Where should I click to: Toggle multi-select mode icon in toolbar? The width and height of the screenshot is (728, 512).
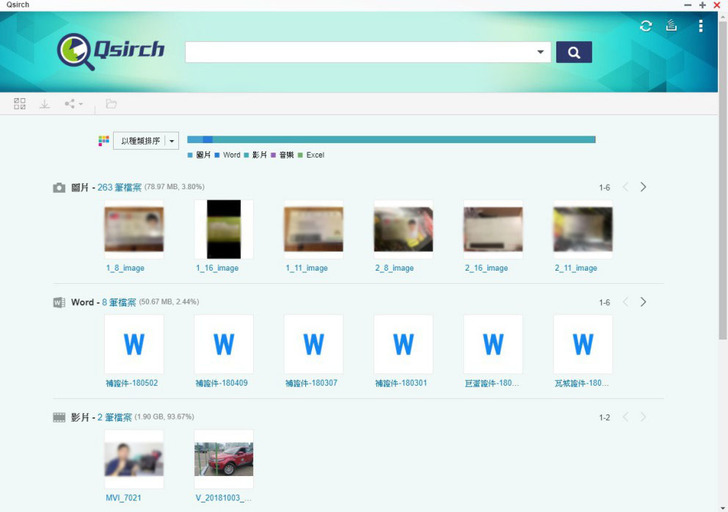point(20,104)
